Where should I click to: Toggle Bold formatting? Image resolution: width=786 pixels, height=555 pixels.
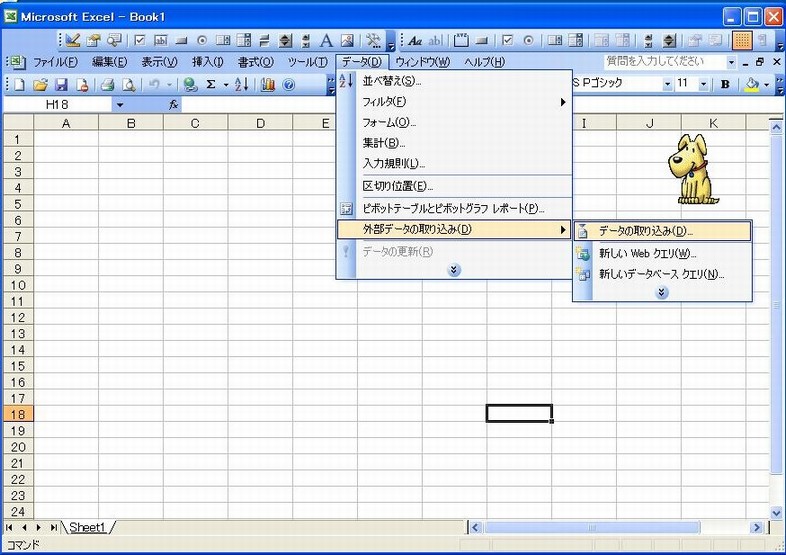tap(725, 84)
